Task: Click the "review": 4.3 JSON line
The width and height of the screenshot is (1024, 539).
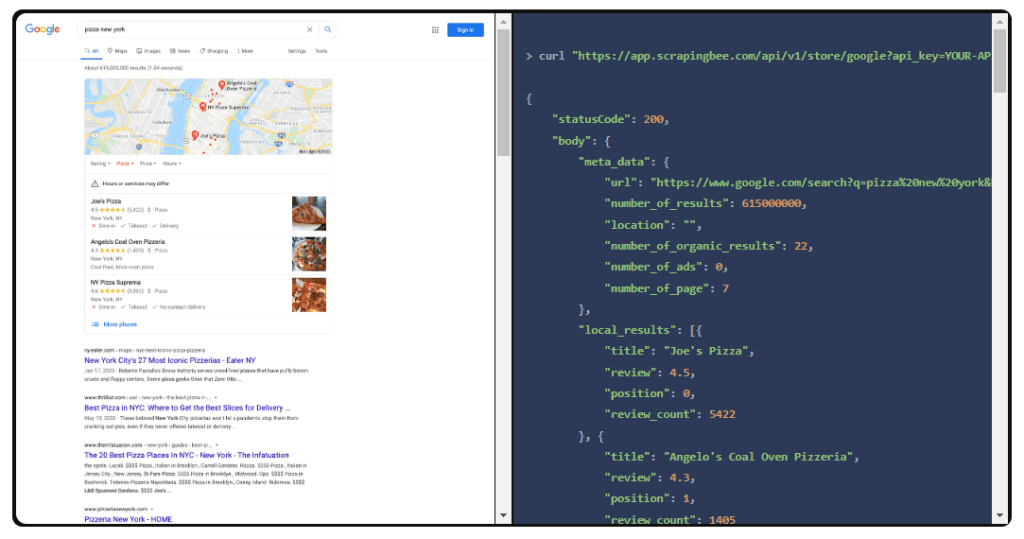Action: point(650,478)
